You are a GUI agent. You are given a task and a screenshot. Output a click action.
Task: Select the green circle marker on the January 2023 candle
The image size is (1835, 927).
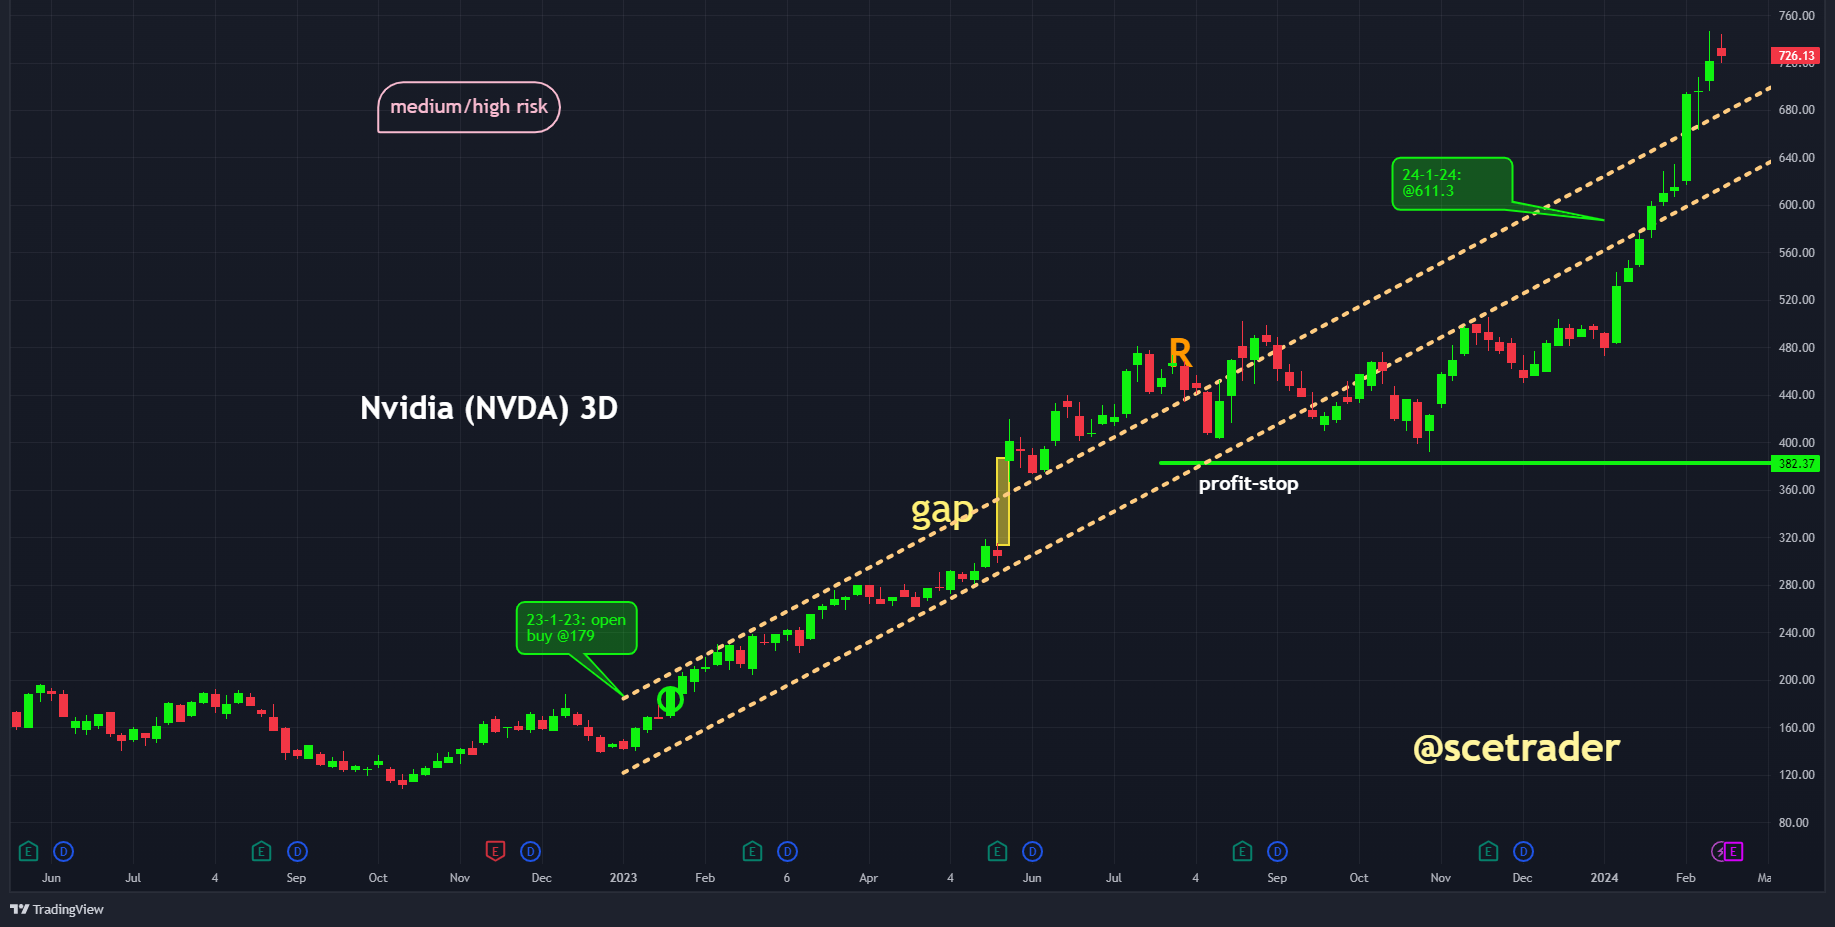tap(670, 700)
